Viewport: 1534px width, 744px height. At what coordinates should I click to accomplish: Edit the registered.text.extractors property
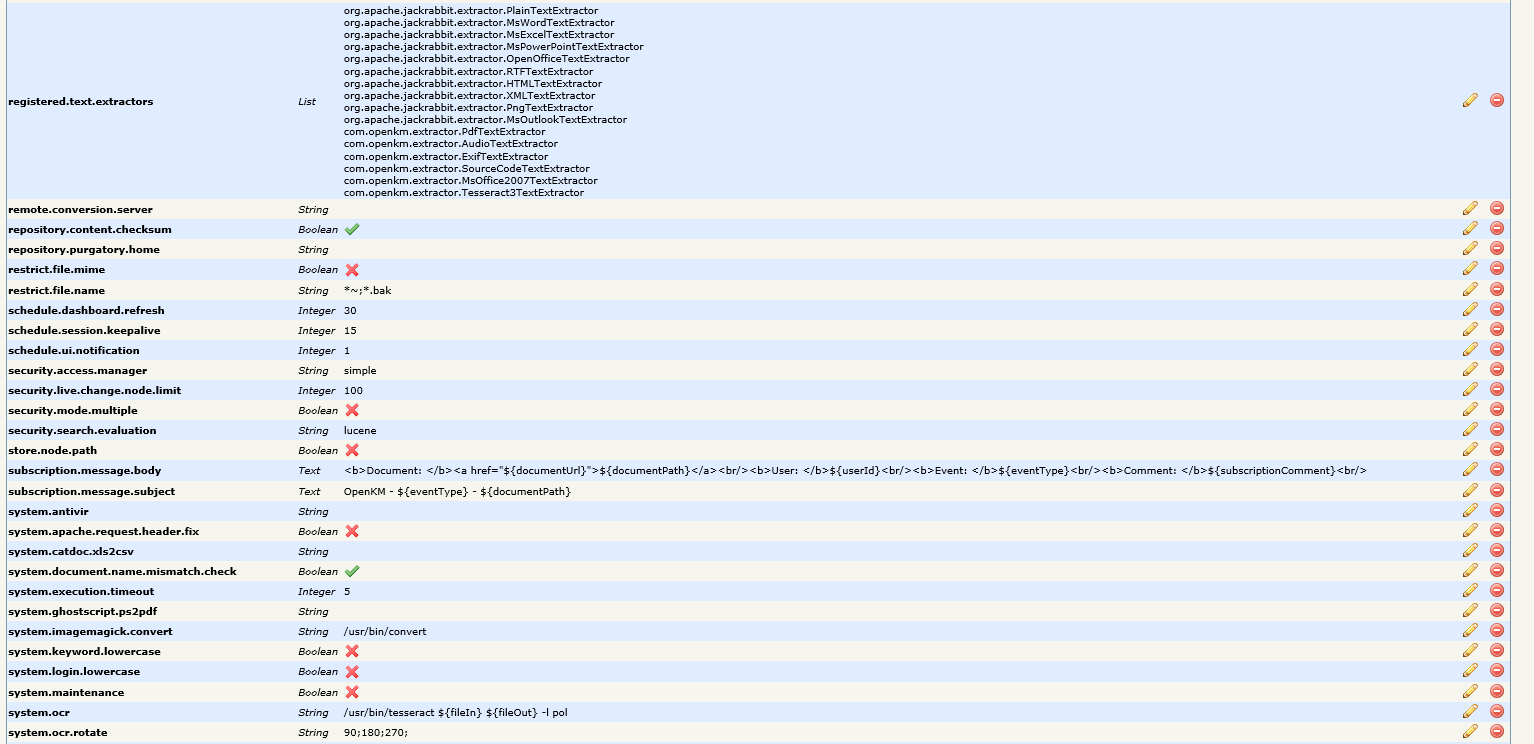point(1469,100)
